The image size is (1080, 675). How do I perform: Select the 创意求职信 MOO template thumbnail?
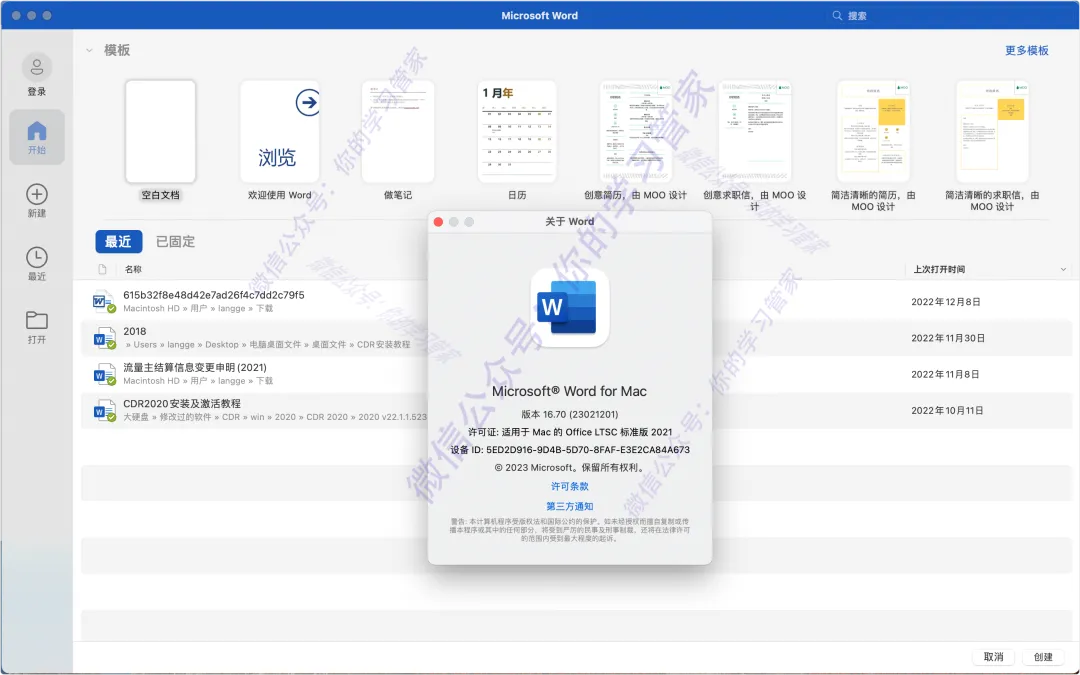coord(755,132)
